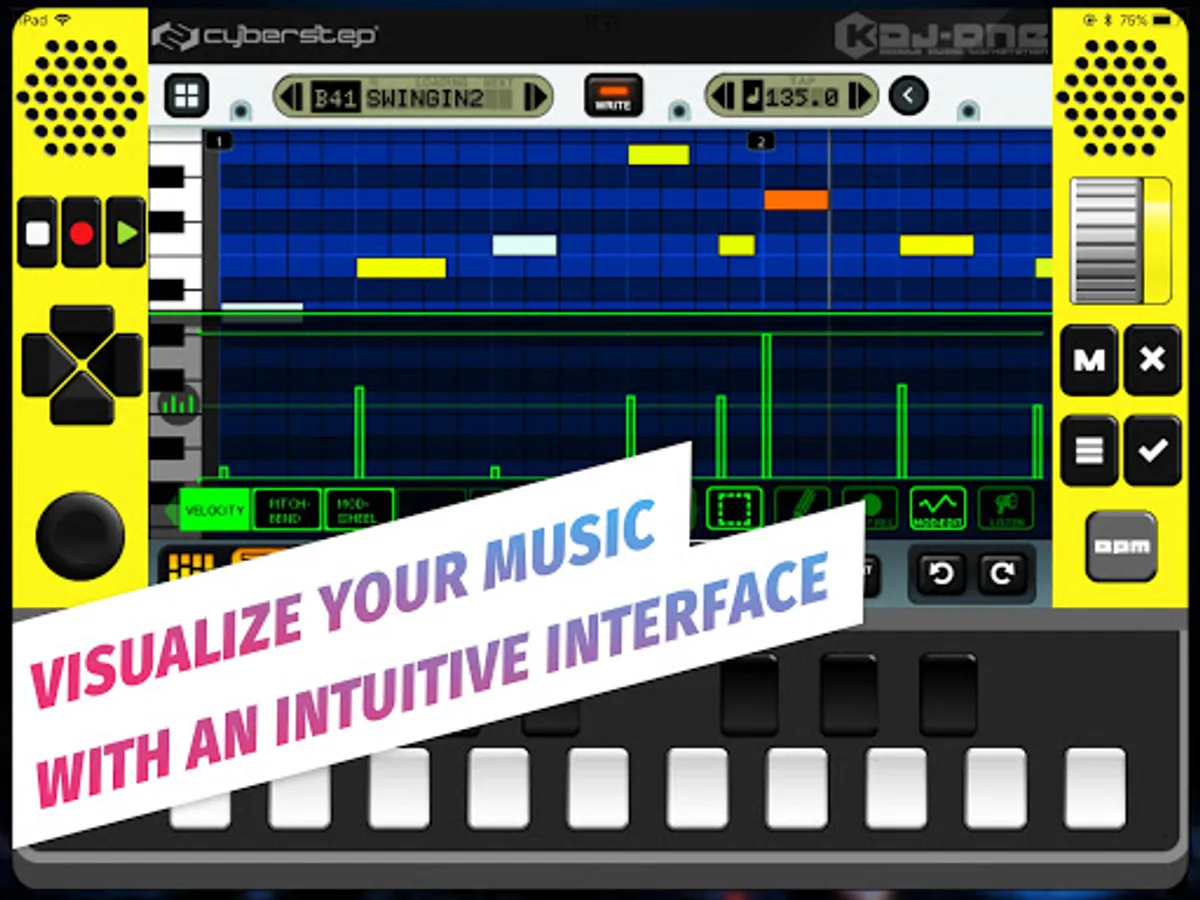Viewport: 1200px width, 900px height.
Task: Go to previous pattern with left arrow
Action: [293, 97]
